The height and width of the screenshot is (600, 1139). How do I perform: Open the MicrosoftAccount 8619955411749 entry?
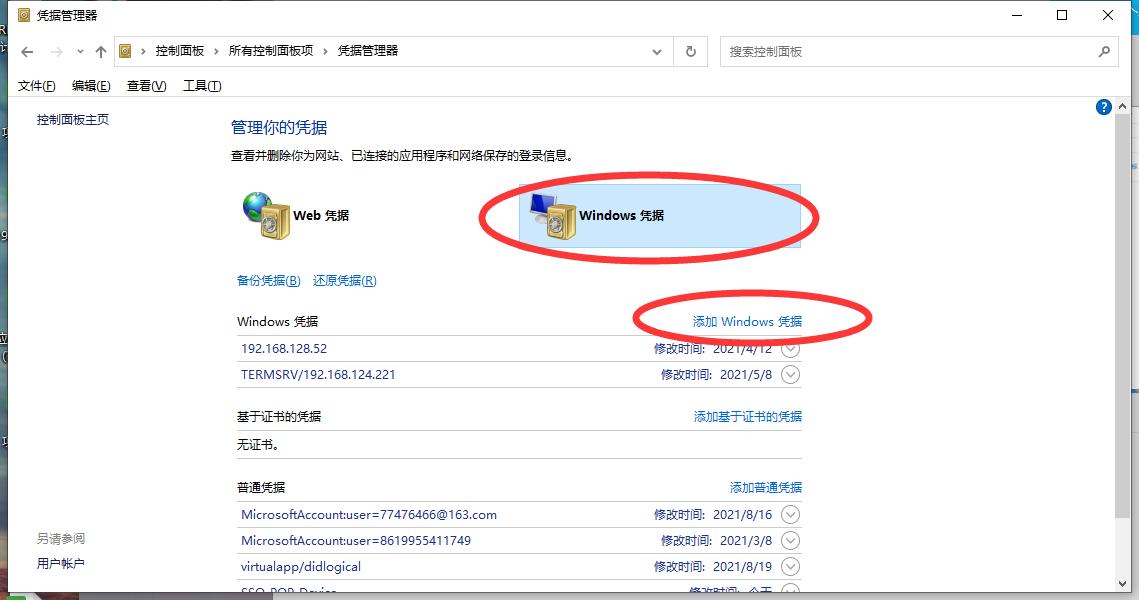(x=356, y=541)
